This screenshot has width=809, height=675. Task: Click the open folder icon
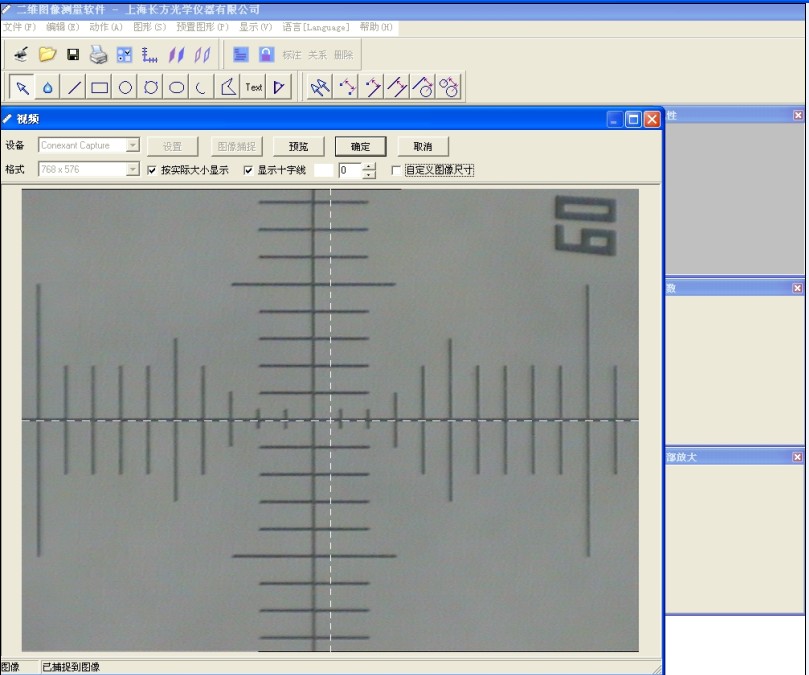47,54
